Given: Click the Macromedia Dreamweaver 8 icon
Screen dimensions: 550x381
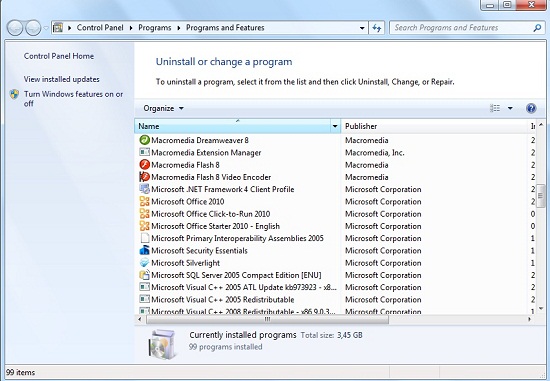Looking at the screenshot, I should [x=145, y=140].
